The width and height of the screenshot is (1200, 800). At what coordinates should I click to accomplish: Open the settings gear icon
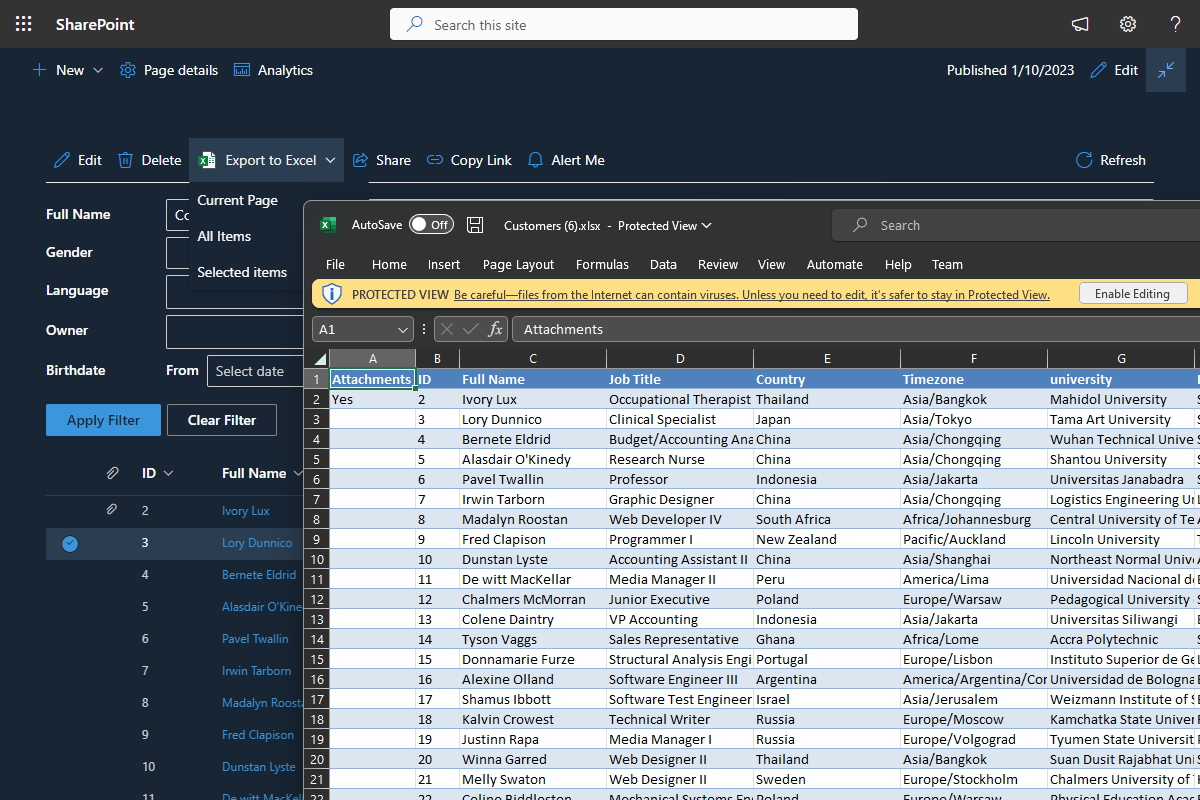click(x=1128, y=24)
